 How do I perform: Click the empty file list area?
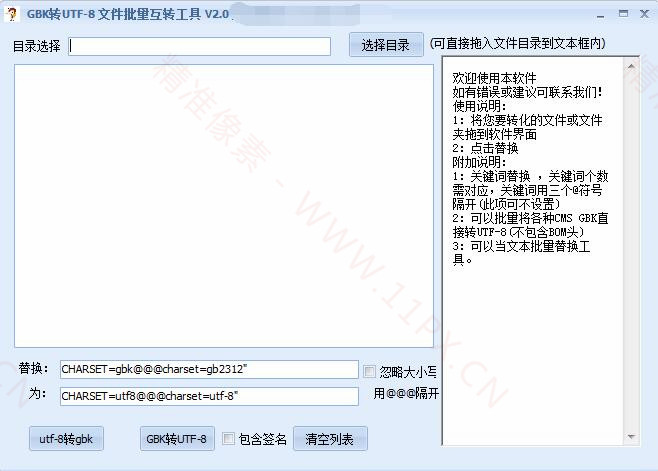coord(224,206)
